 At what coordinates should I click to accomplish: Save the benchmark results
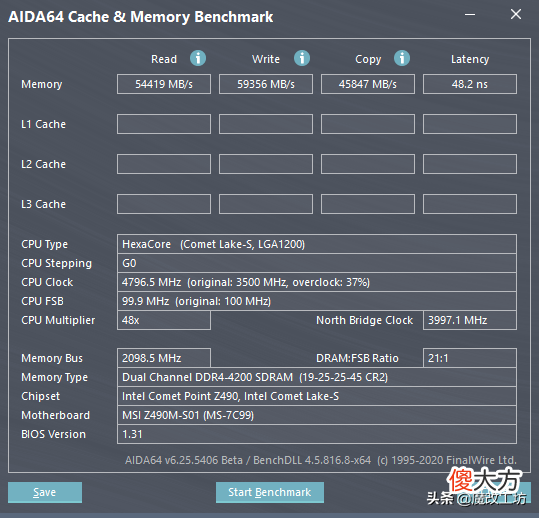coord(45,492)
